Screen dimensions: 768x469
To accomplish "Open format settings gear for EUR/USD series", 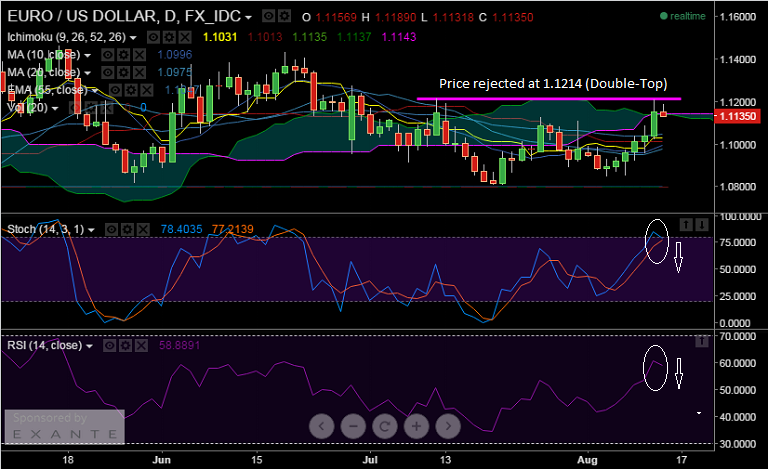I will point(285,17).
